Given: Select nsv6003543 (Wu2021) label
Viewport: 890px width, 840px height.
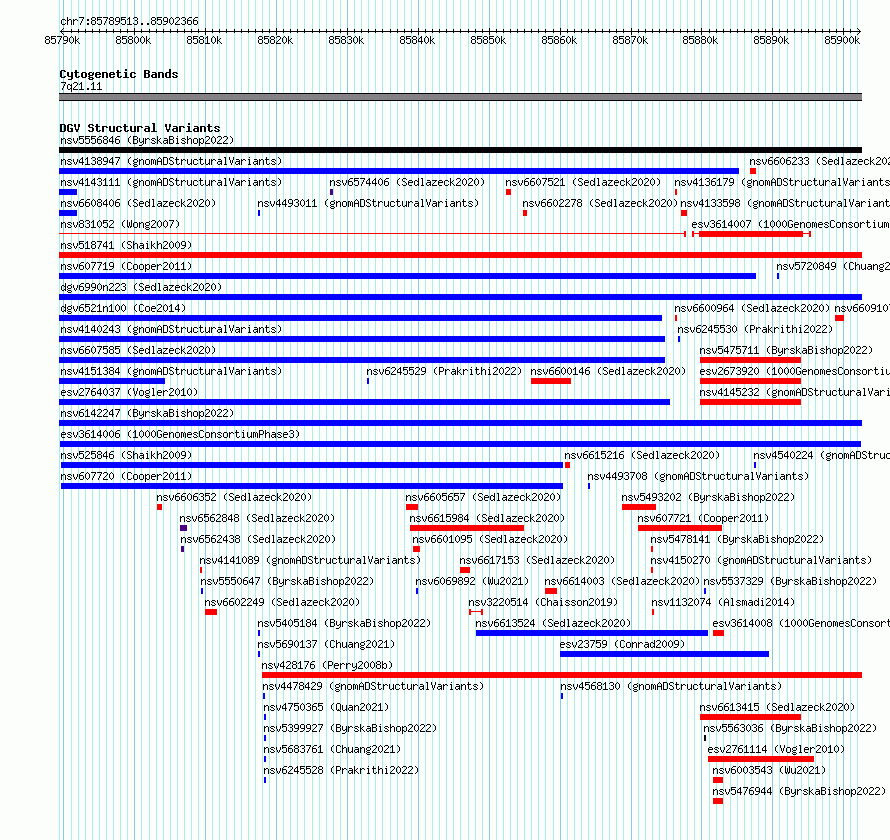Looking at the screenshot, I should (769, 770).
